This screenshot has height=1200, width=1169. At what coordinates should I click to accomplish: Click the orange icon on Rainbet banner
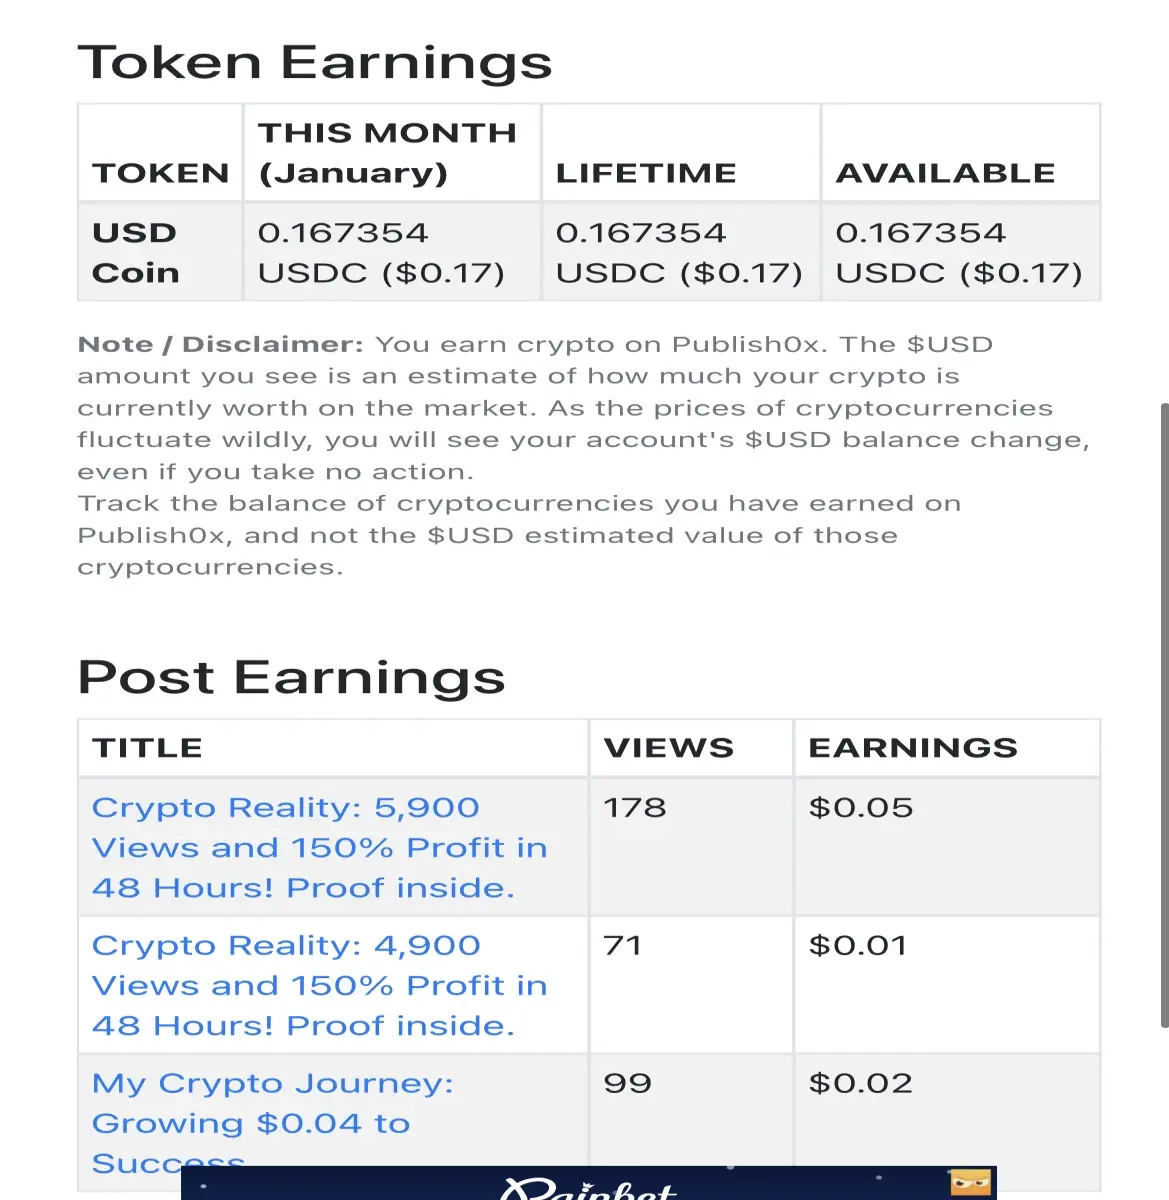pyautogui.click(x=970, y=1182)
